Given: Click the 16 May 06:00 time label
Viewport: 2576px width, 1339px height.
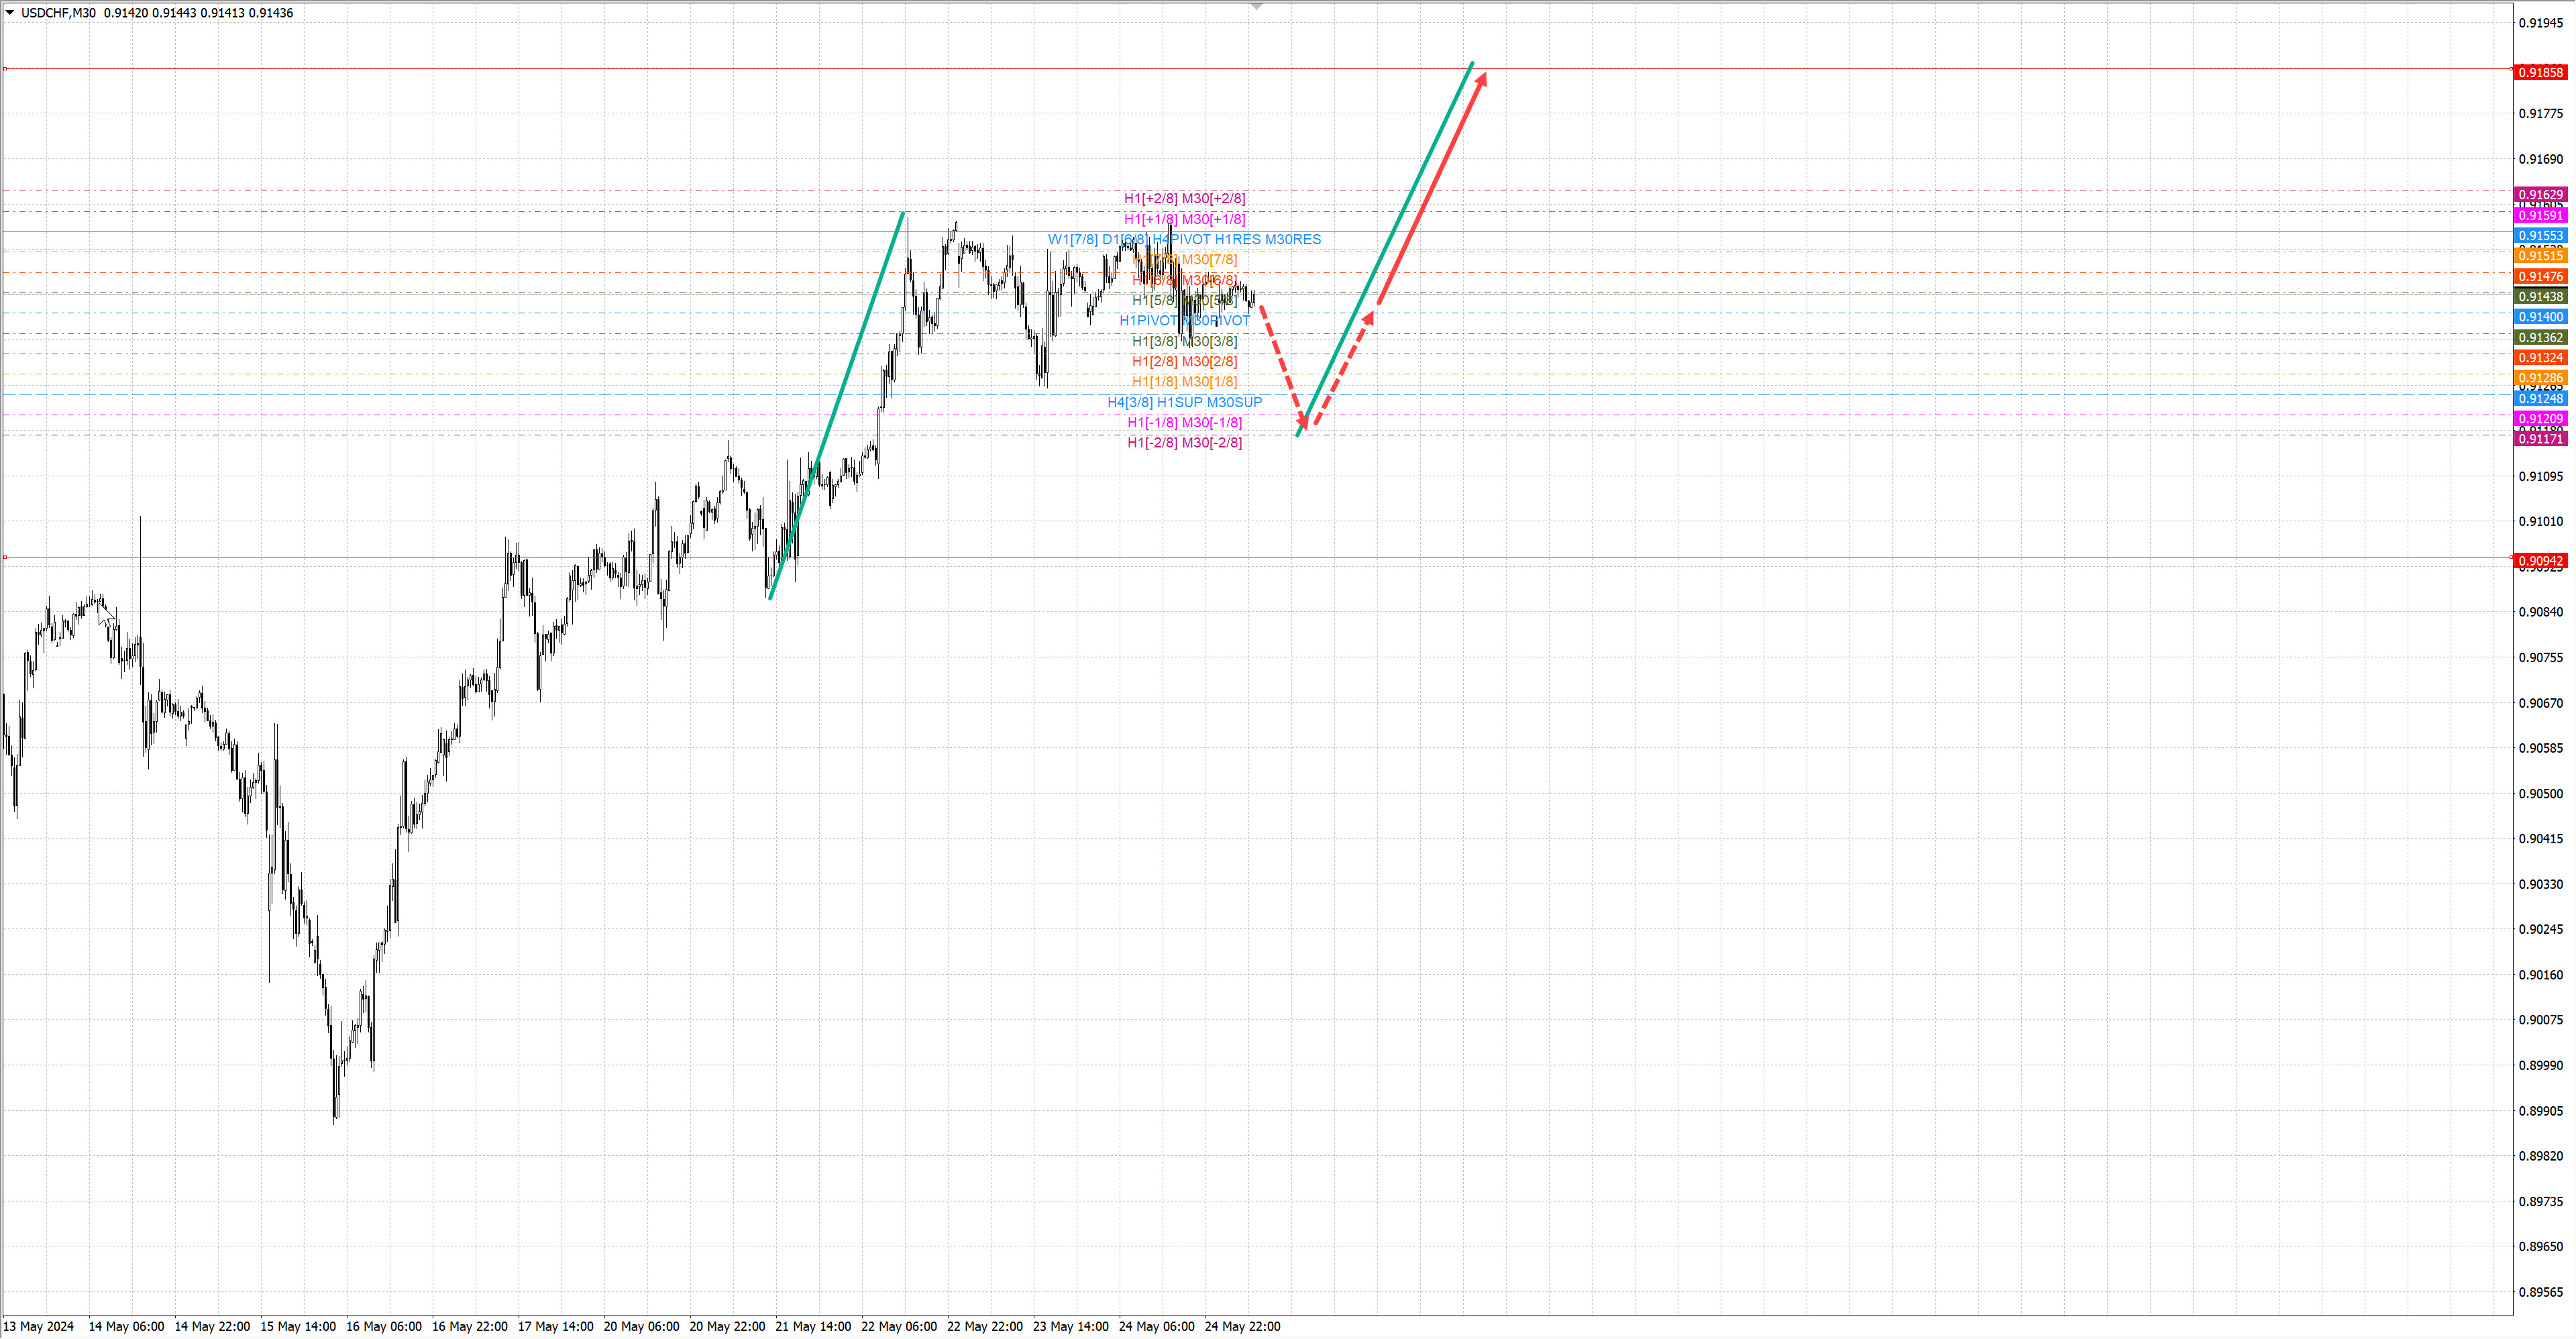Looking at the screenshot, I should point(383,1327).
